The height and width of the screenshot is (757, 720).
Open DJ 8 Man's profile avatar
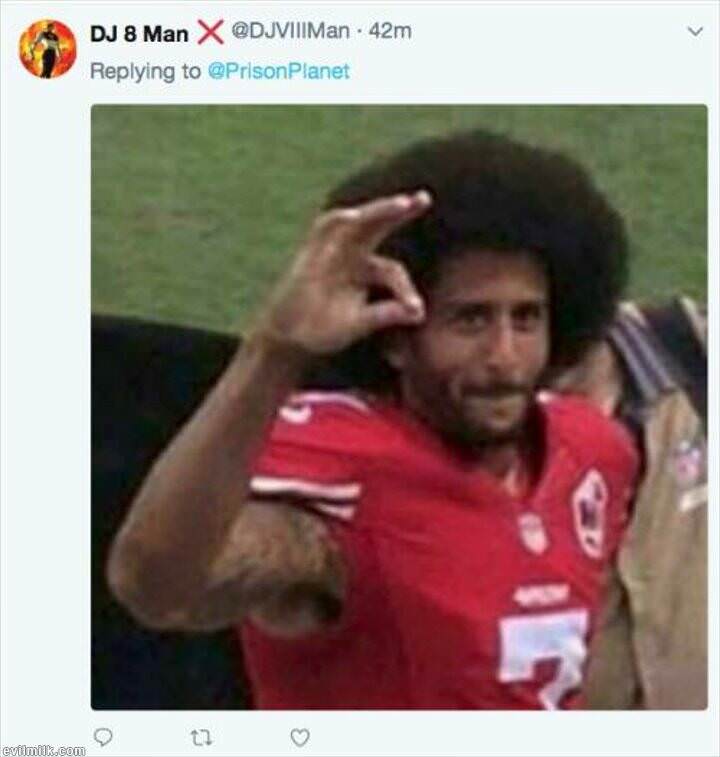pos(48,49)
